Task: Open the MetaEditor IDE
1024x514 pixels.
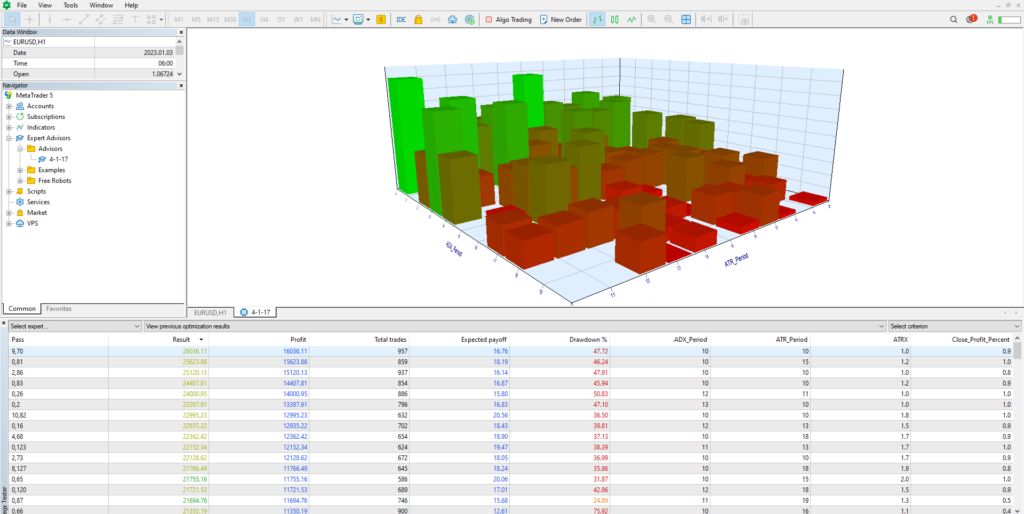Action: [401, 19]
